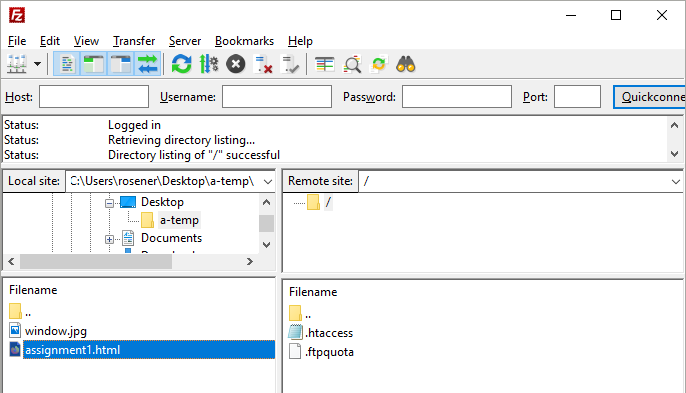Image resolution: width=686 pixels, height=393 pixels.
Task: Select the root folder in remote tree
Action: 328,202
